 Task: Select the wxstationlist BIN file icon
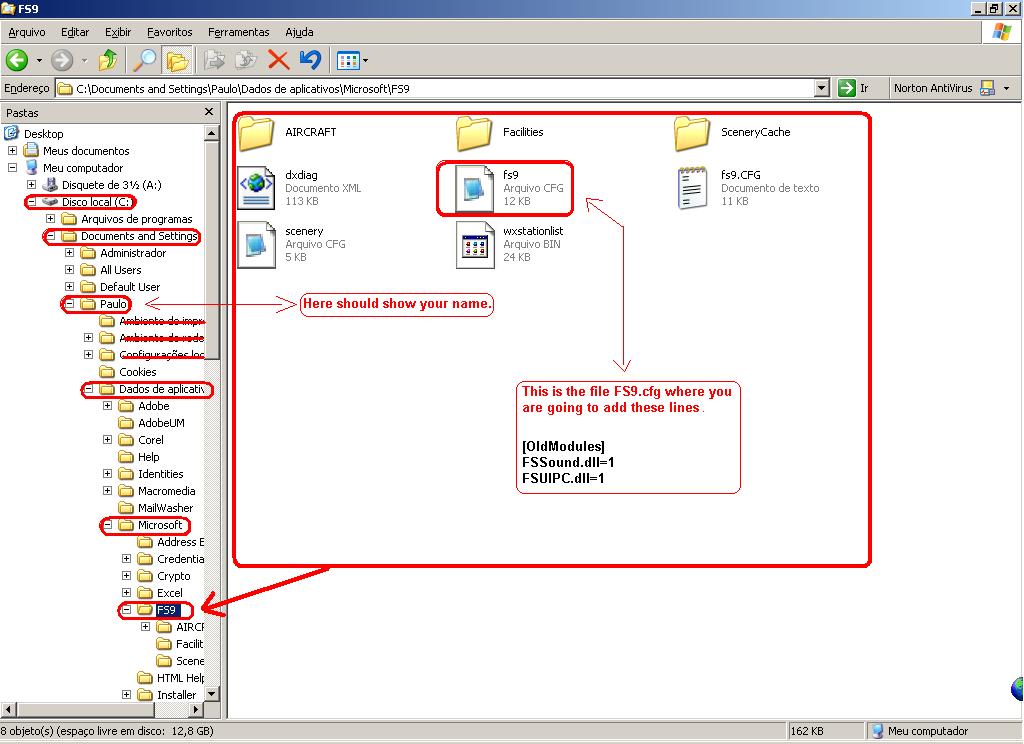pyautogui.click(x=473, y=244)
